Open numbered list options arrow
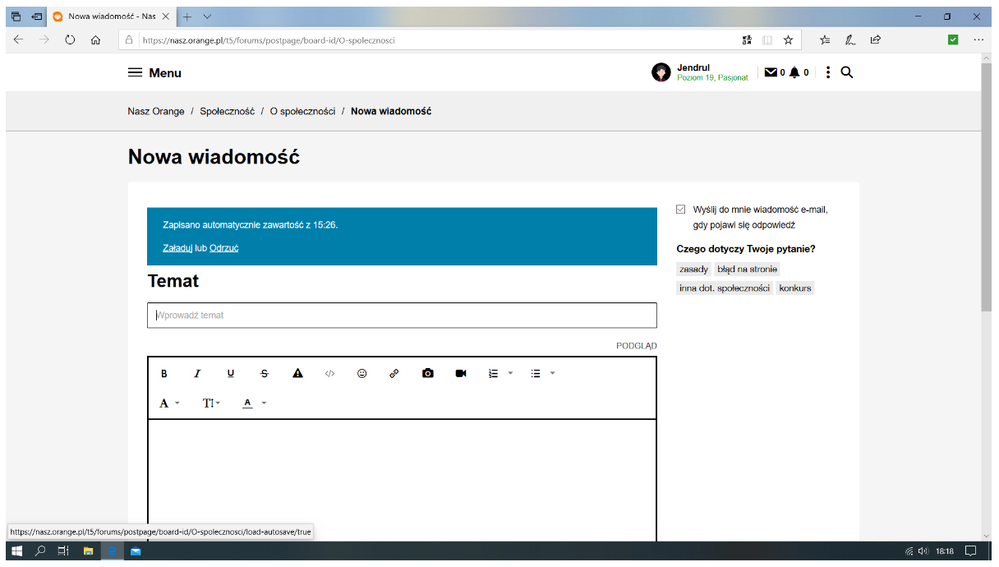The height and width of the screenshot is (567, 999). tap(510, 373)
